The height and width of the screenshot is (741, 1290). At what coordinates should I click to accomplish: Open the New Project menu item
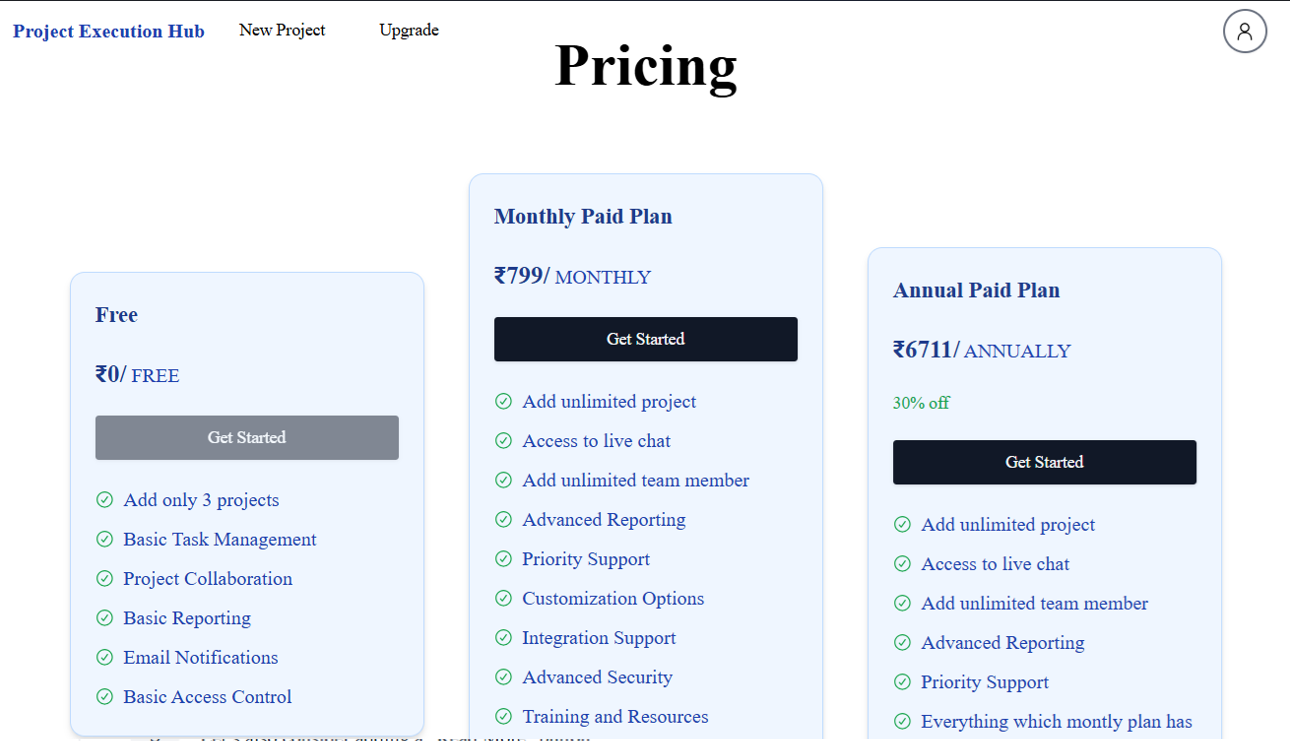[282, 30]
